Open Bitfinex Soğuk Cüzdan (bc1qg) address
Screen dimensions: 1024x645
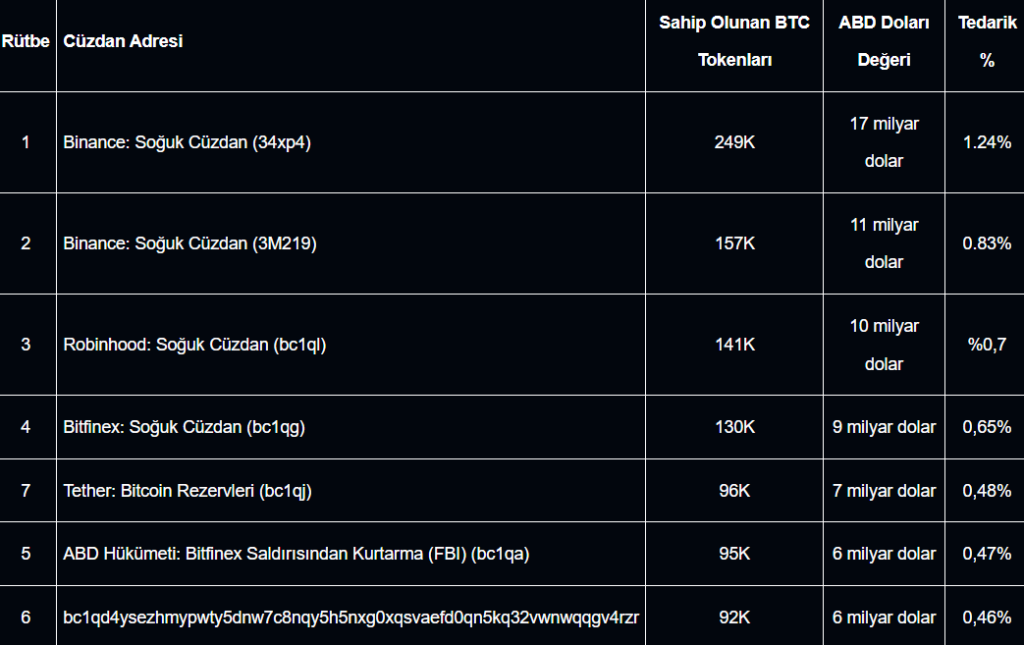(184, 427)
